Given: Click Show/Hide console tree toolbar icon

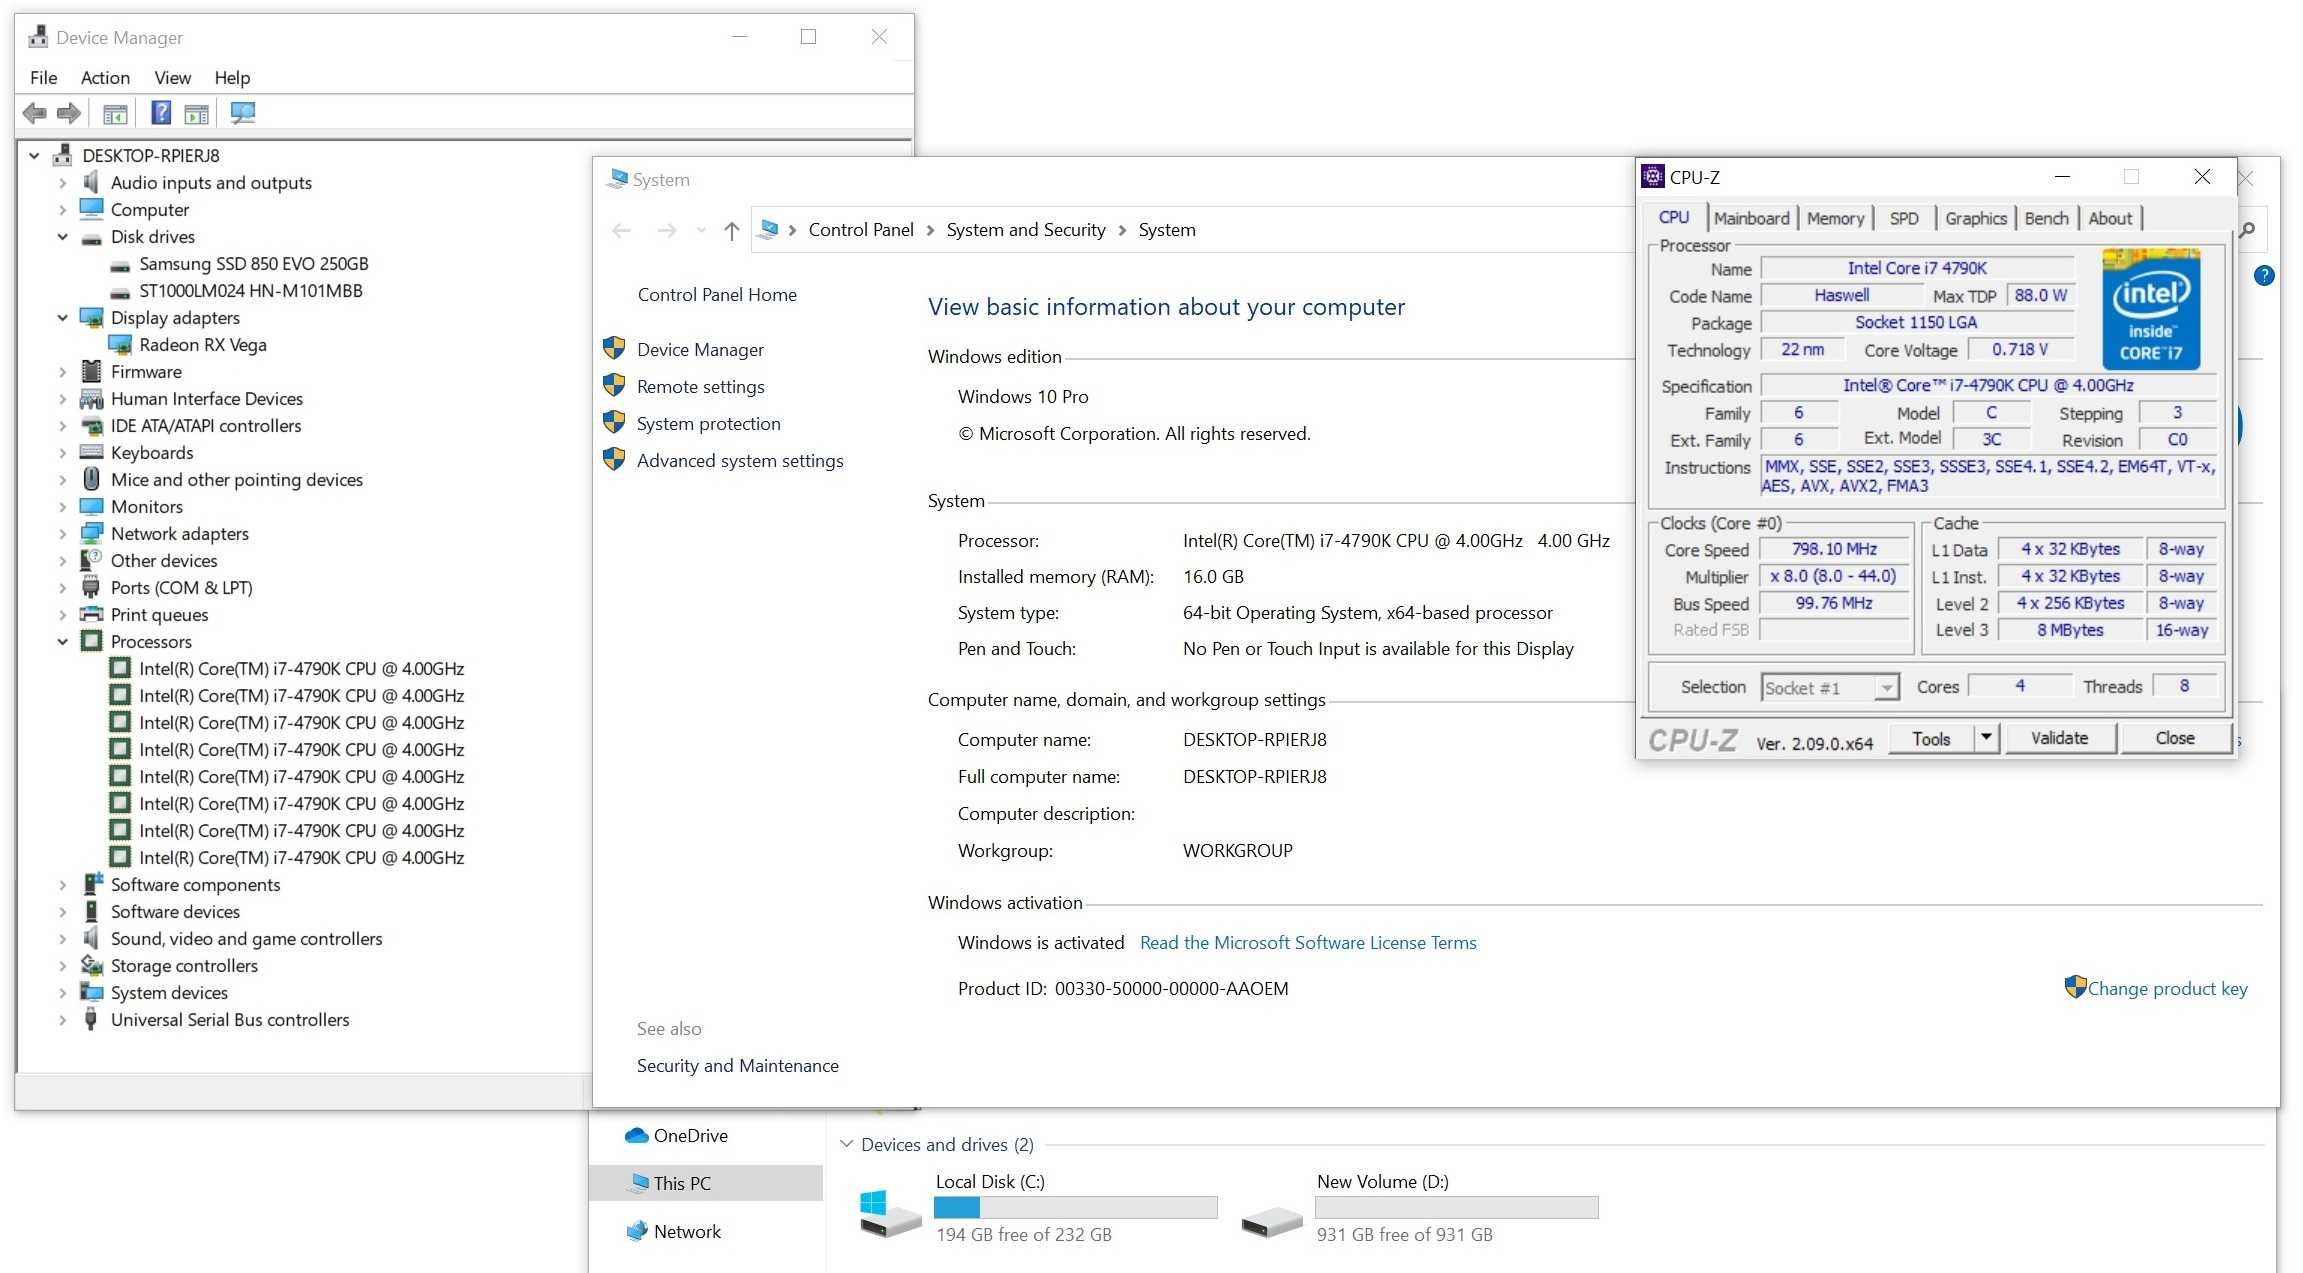Looking at the screenshot, I should pyautogui.click(x=116, y=114).
